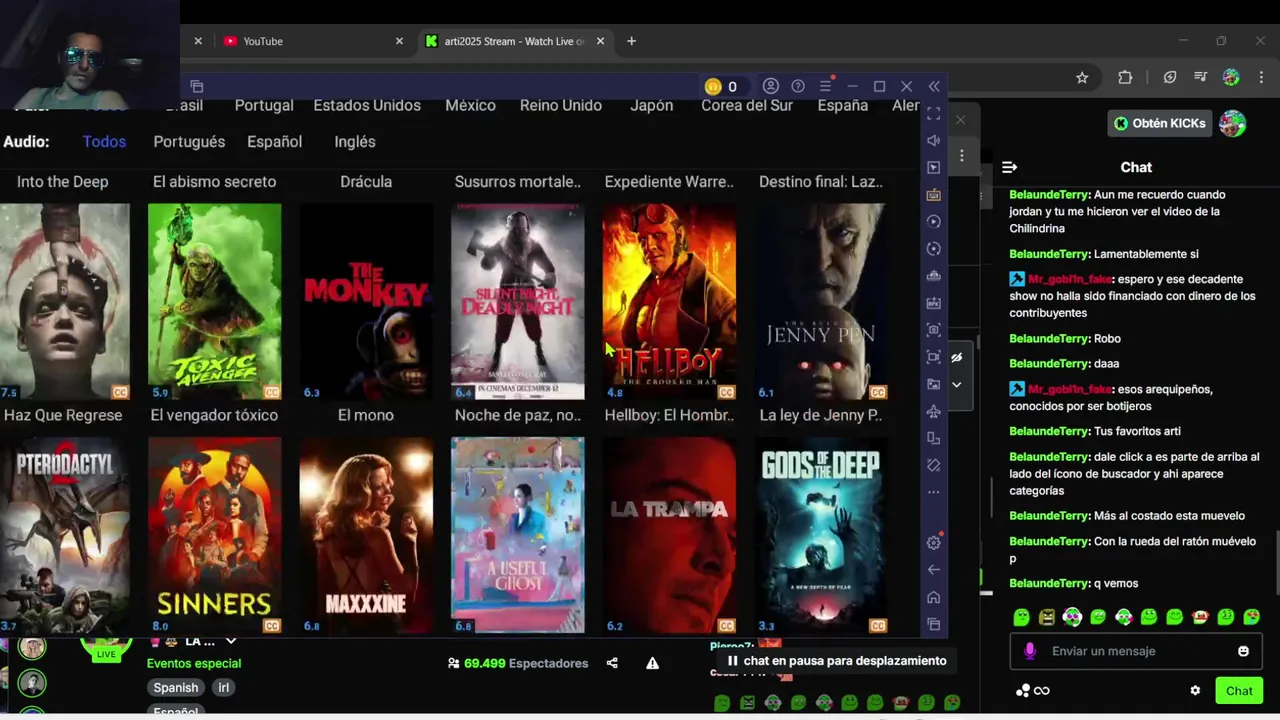Filter by country Corea del Sur
Viewport: 1280px width, 720px height.
(747, 106)
